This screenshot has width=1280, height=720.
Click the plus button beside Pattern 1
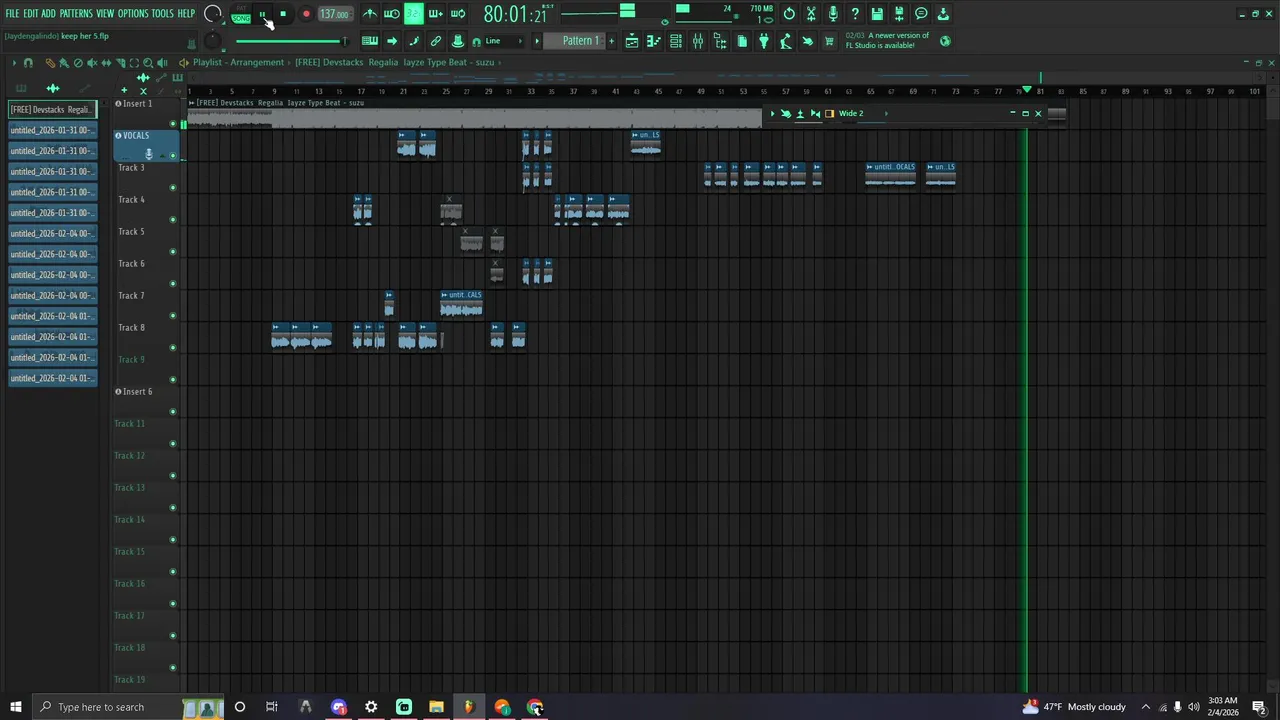point(611,41)
